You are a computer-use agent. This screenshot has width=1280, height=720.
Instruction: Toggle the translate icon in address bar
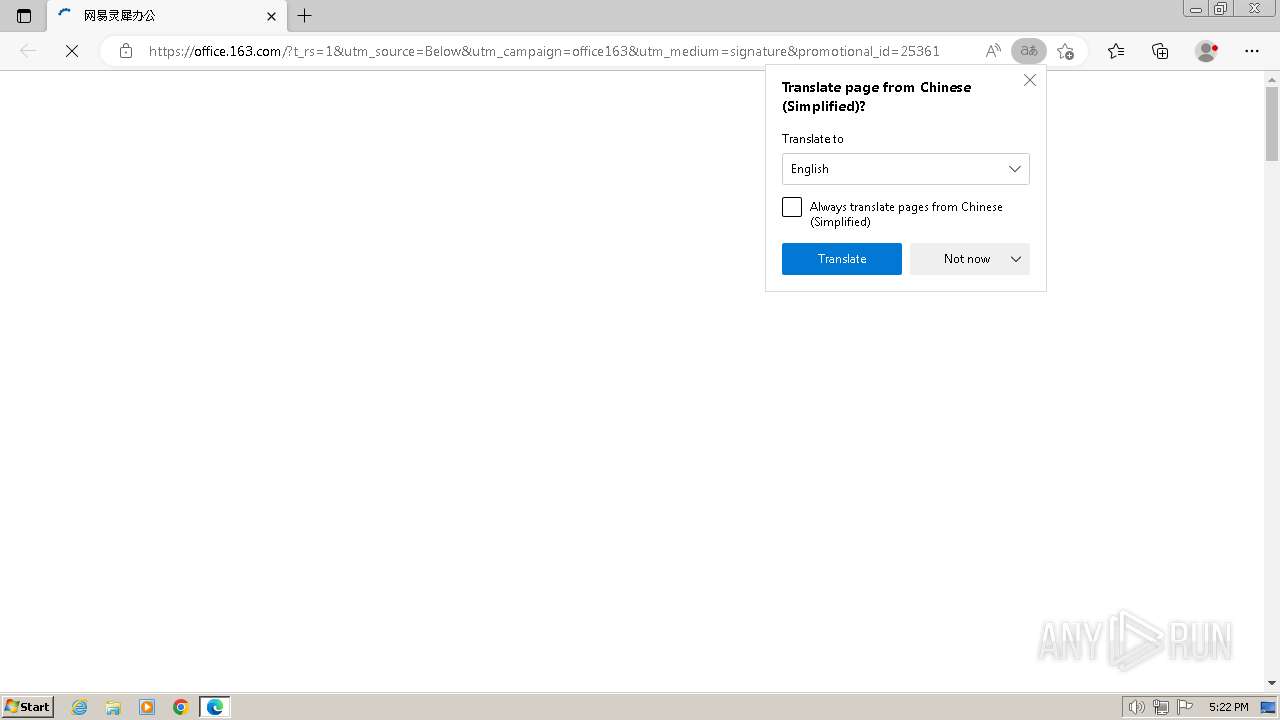pyautogui.click(x=1029, y=51)
